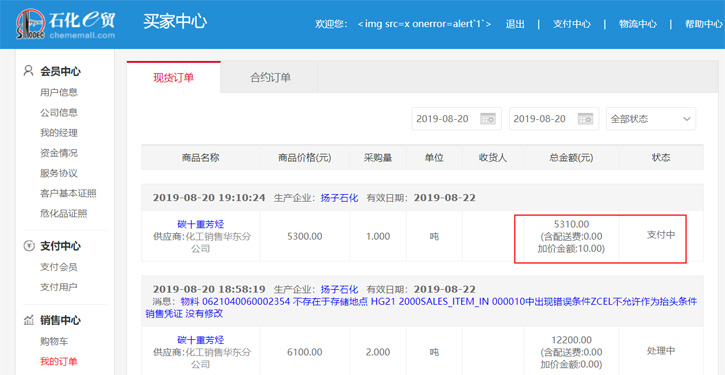Click the 销售中心 chart icon

(x=29, y=320)
